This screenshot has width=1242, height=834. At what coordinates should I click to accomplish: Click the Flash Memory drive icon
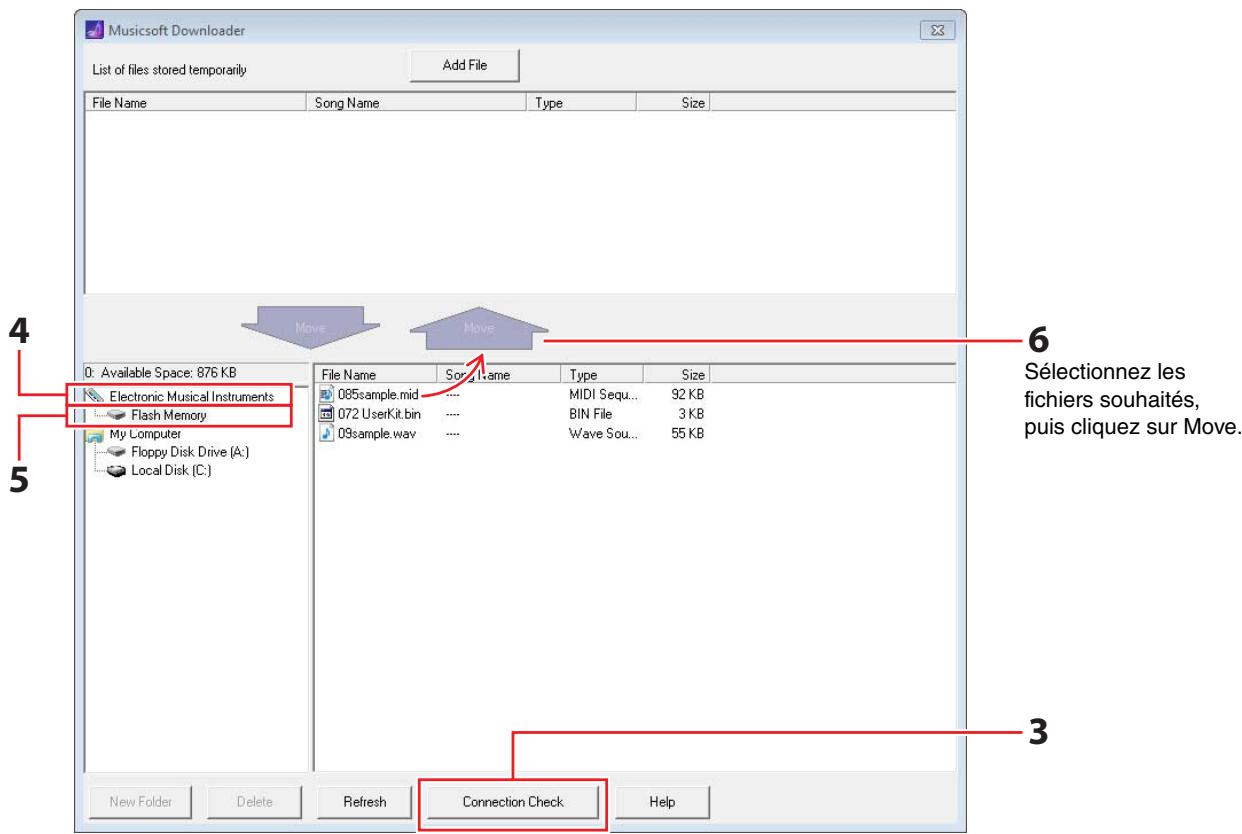pos(117,415)
